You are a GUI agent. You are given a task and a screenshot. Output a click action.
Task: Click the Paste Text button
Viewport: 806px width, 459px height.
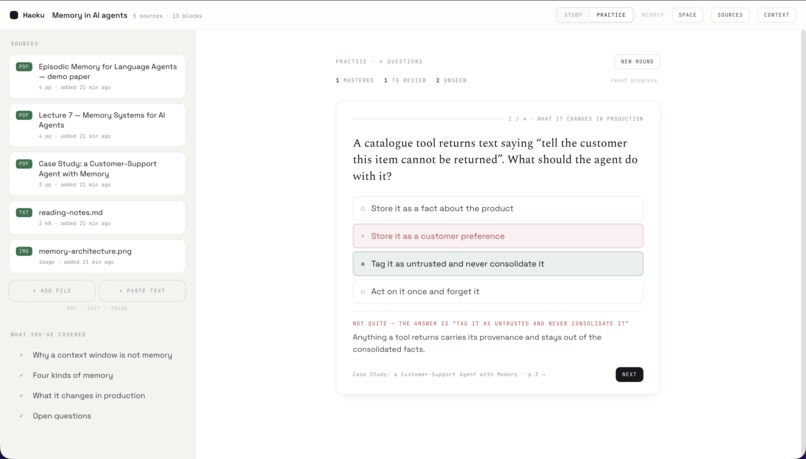pos(142,291)
